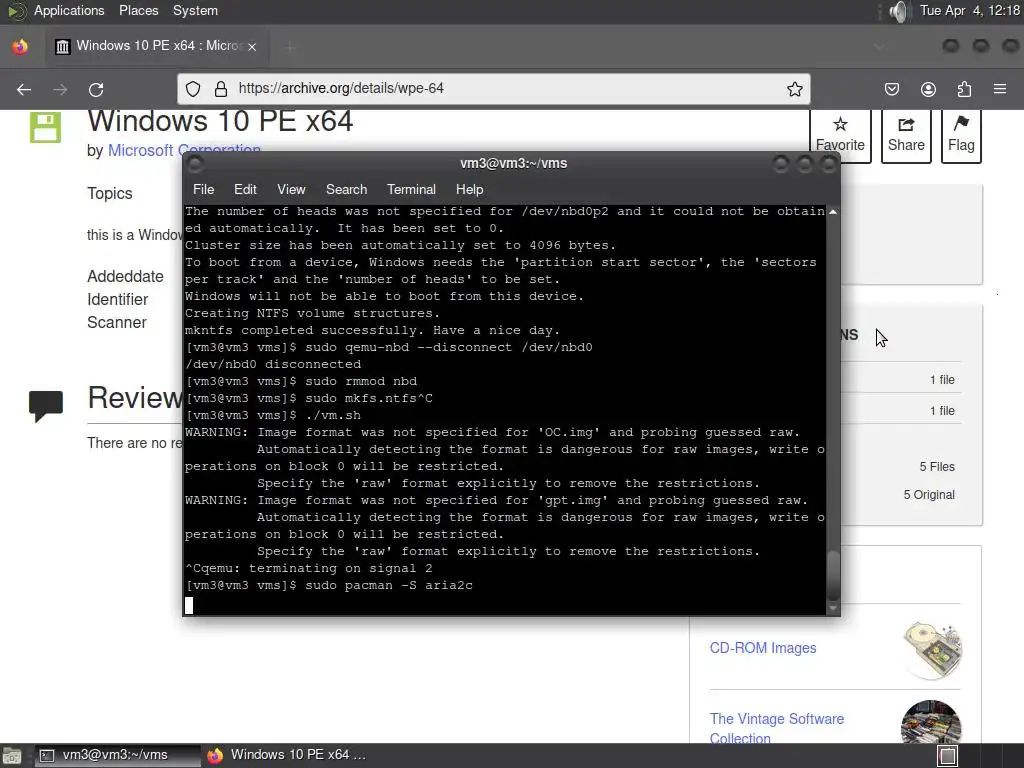Click the Firefox logo in the tab bar
The height and width of the screenshot is (768, 1024).
point(20,46)
